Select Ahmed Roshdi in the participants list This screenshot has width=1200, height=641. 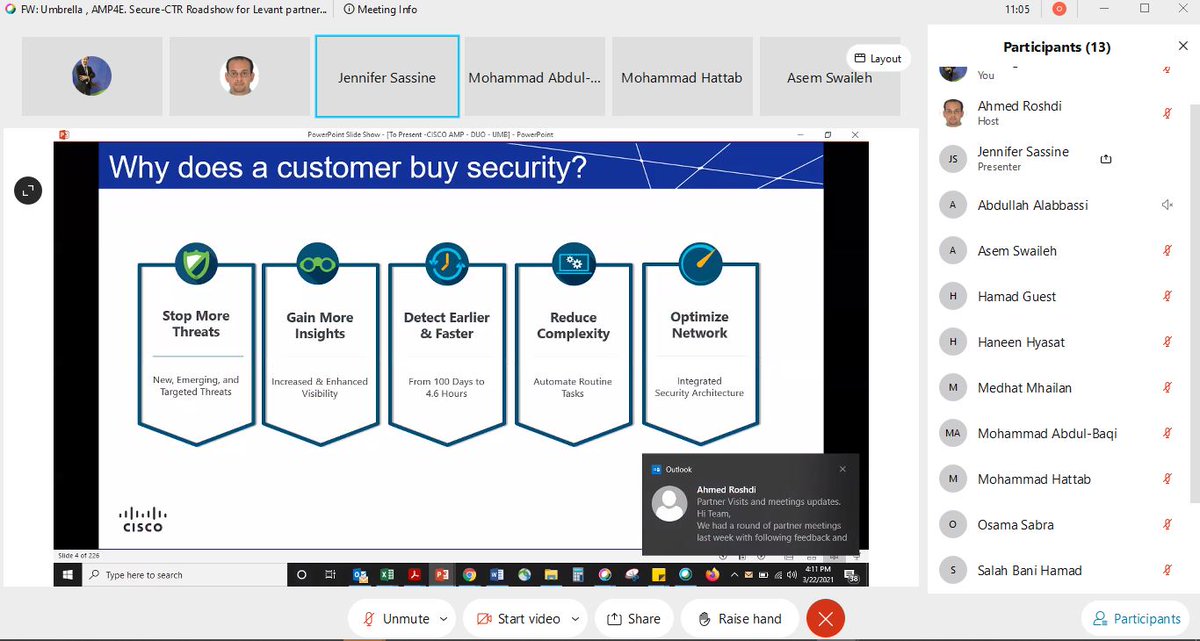pos(1060,113)
